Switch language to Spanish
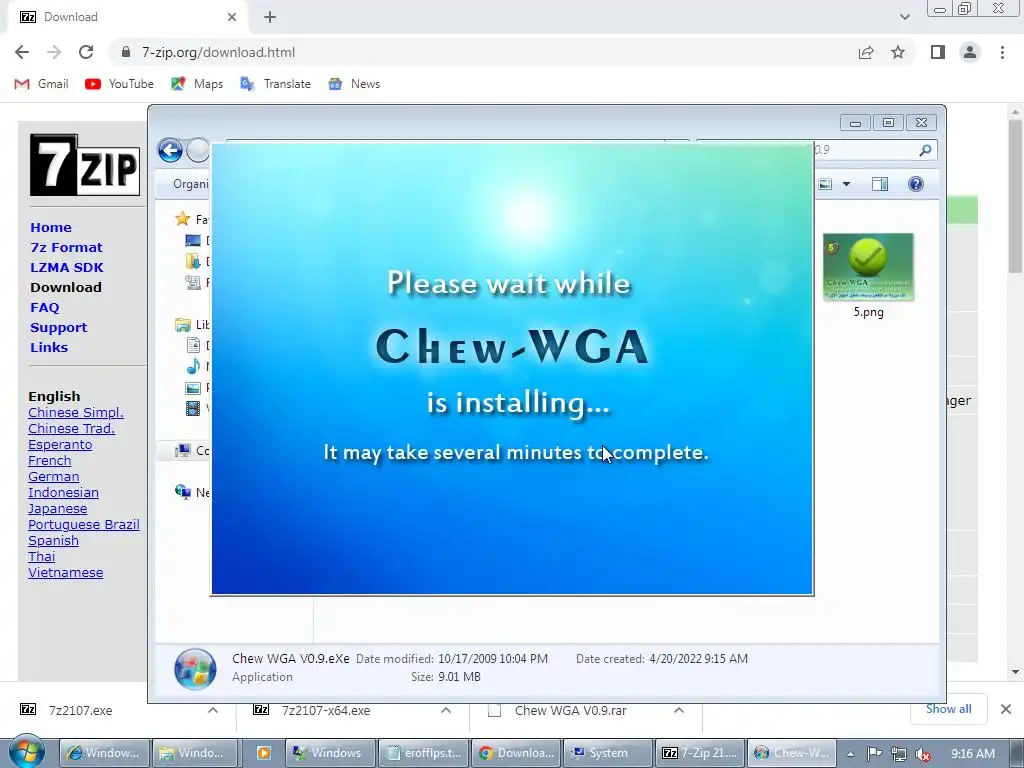Viewport: 1024px width, 768px height. point(54,541)
